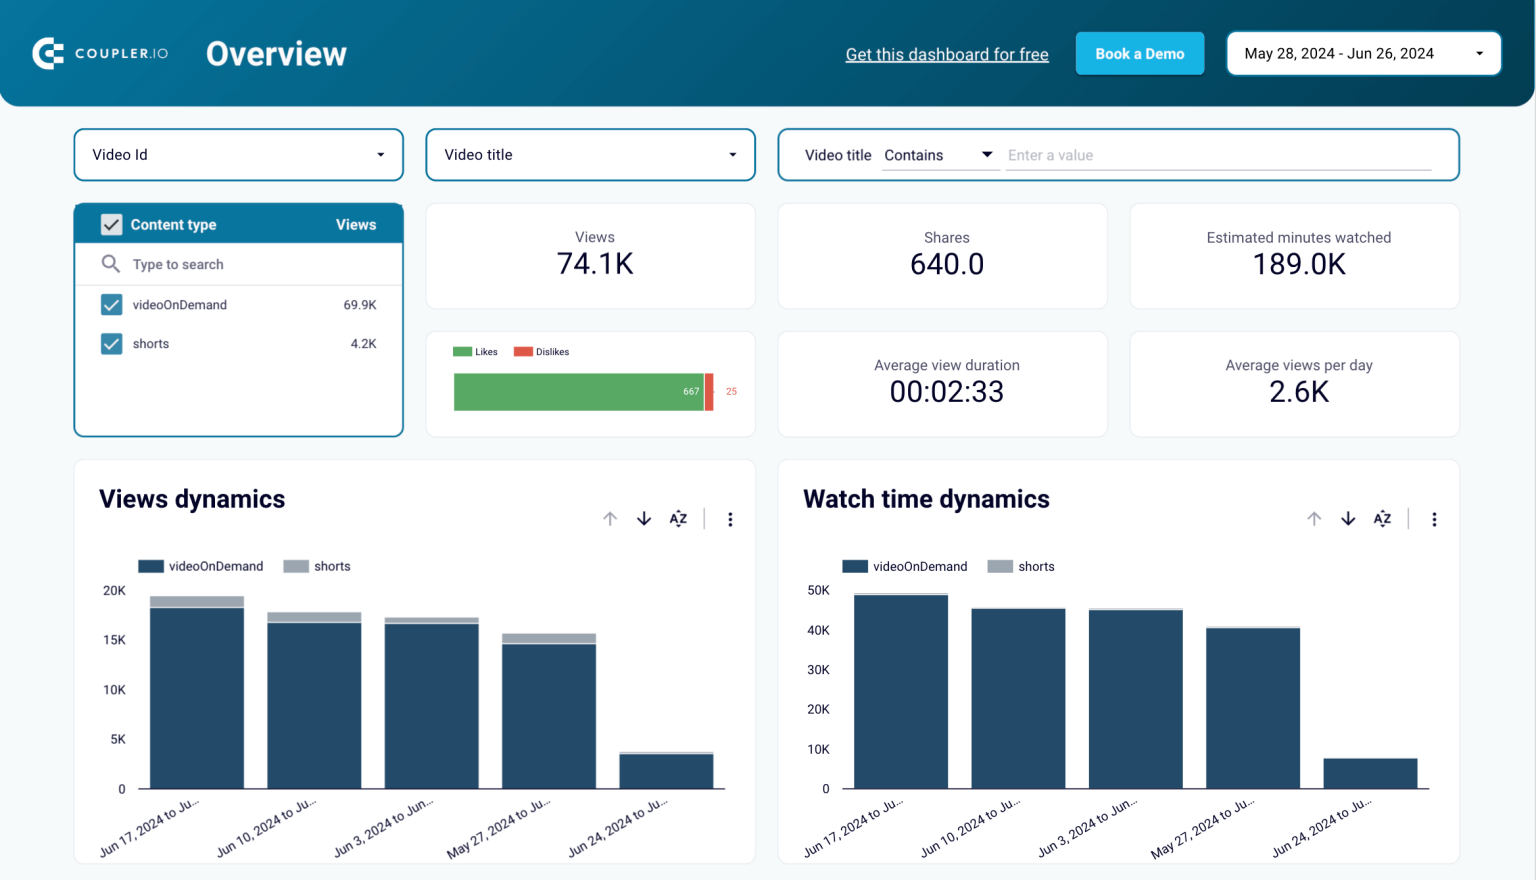Change the Contains match condition dropdown
The image size is (1536, 880).
pos(938,155)
